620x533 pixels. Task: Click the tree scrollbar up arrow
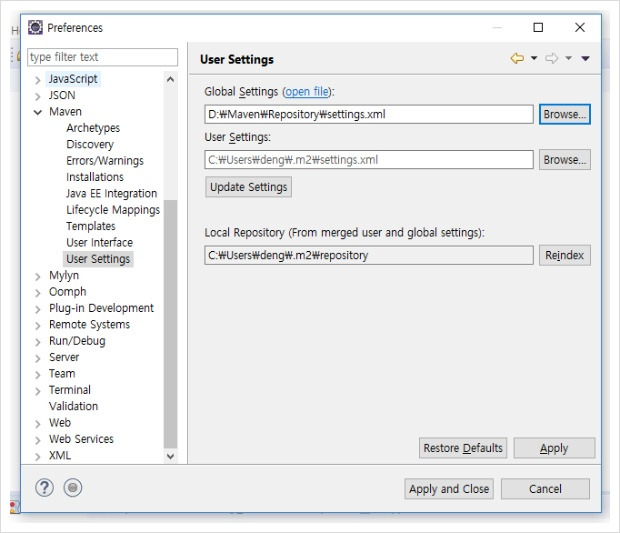(170, 79)
